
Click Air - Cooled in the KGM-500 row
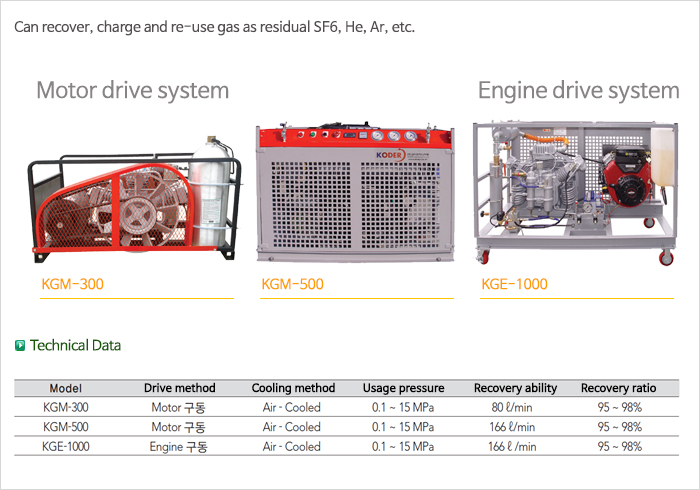292,427
